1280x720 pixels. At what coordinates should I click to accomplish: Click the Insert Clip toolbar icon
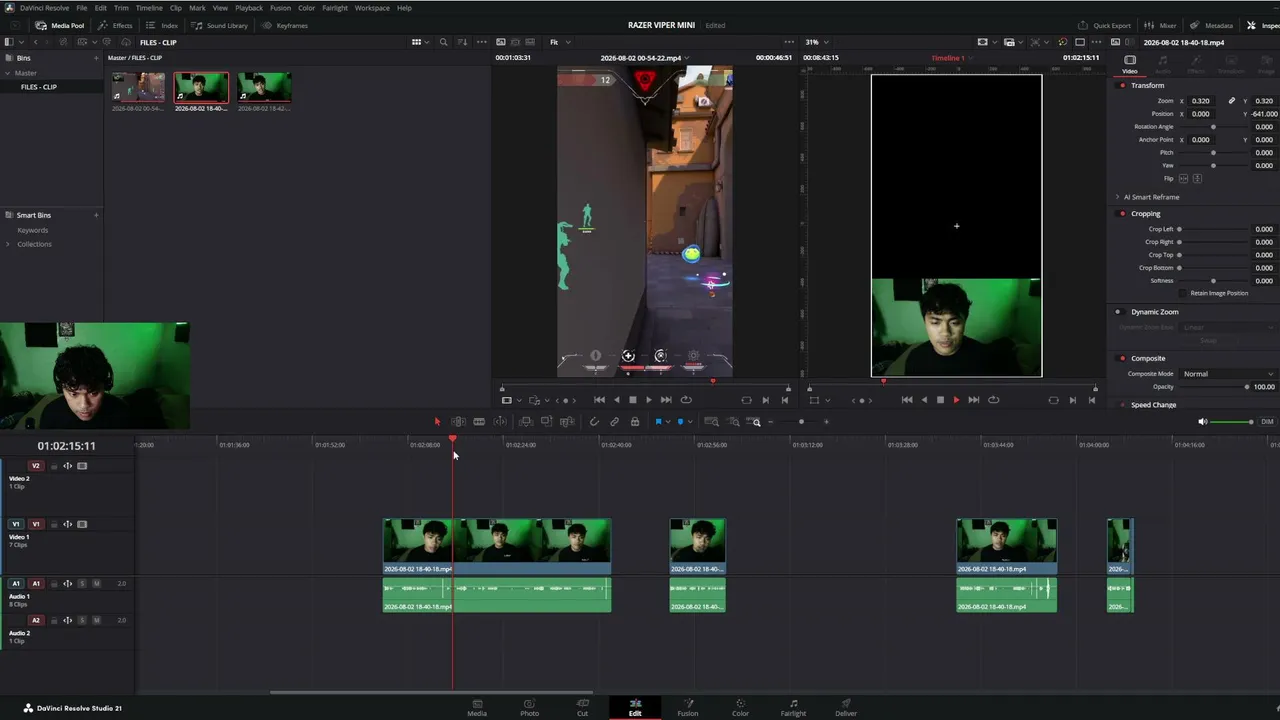(526, 422)
